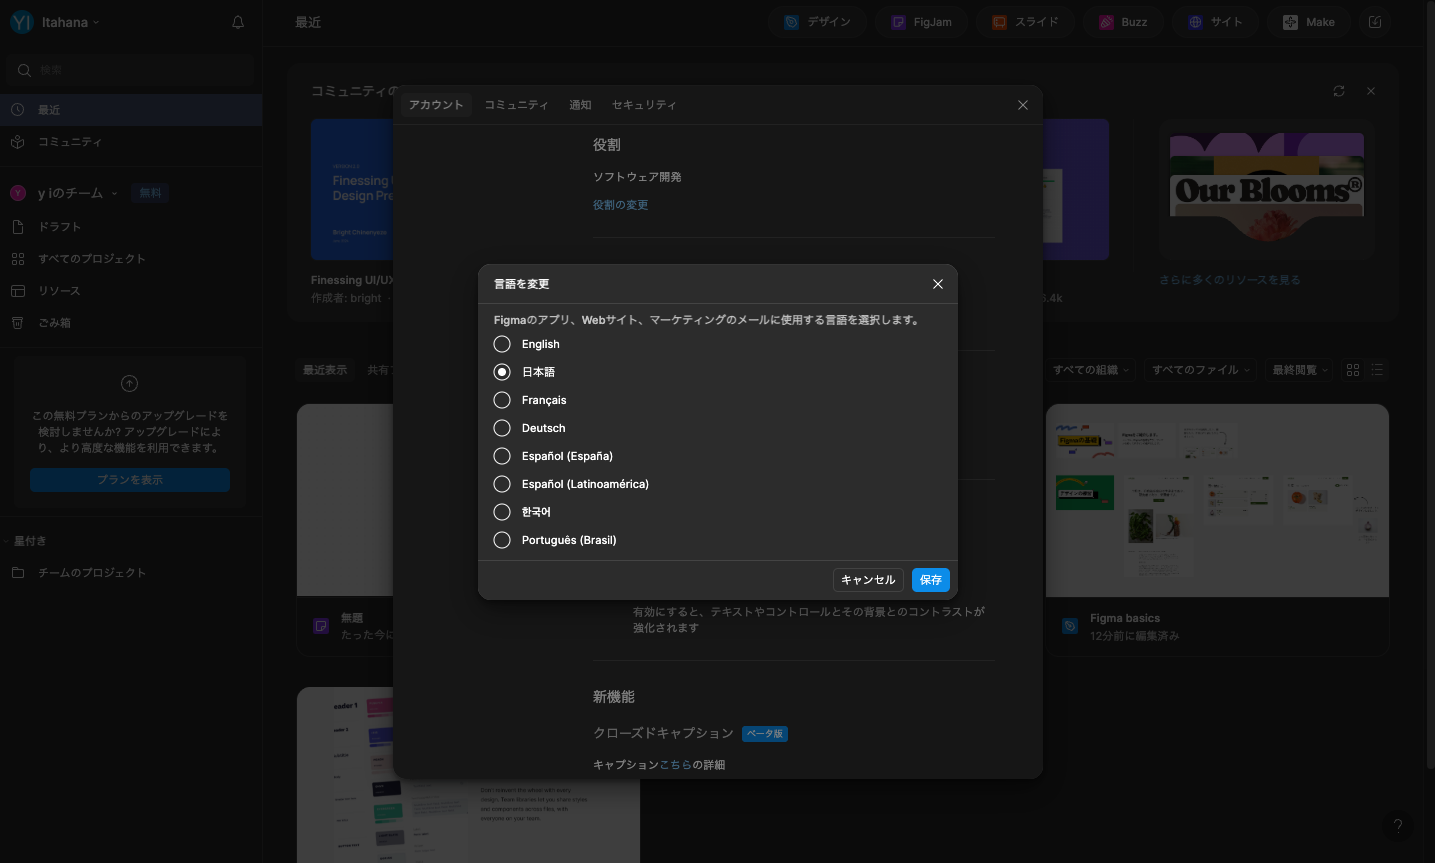Open the notification bell

click(238, 21)
